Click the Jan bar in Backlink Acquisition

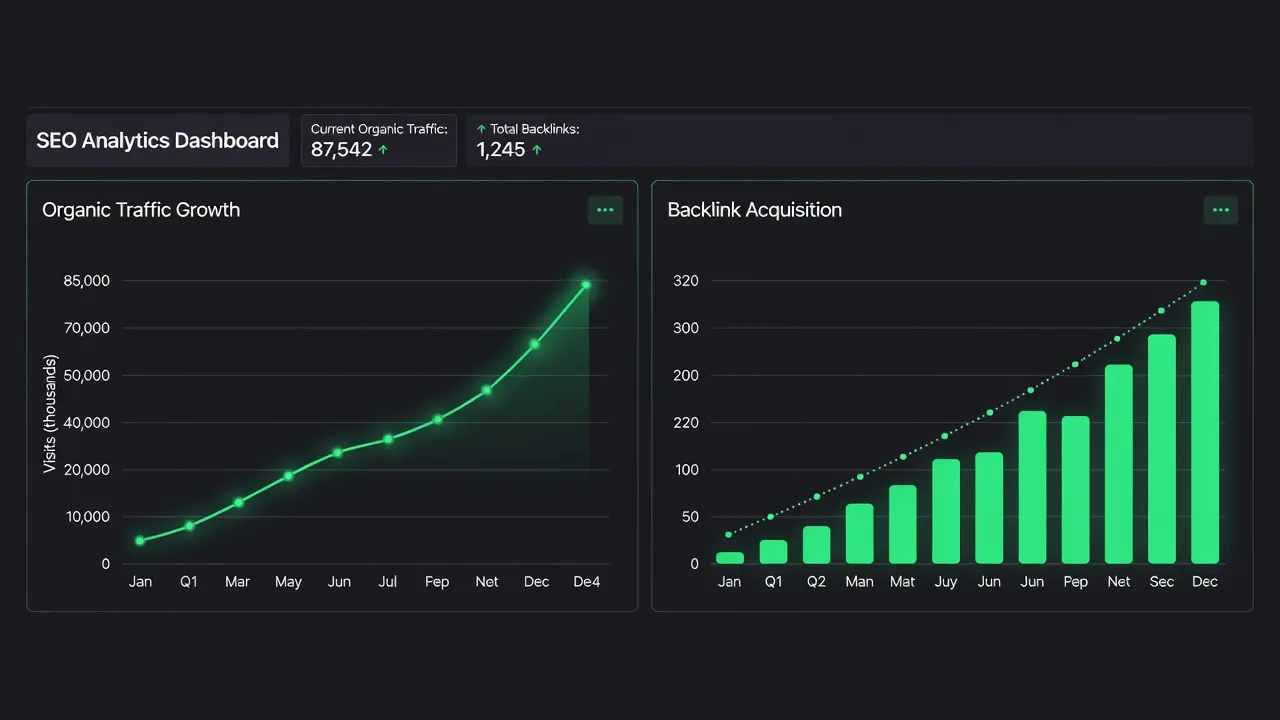point(730,558)
